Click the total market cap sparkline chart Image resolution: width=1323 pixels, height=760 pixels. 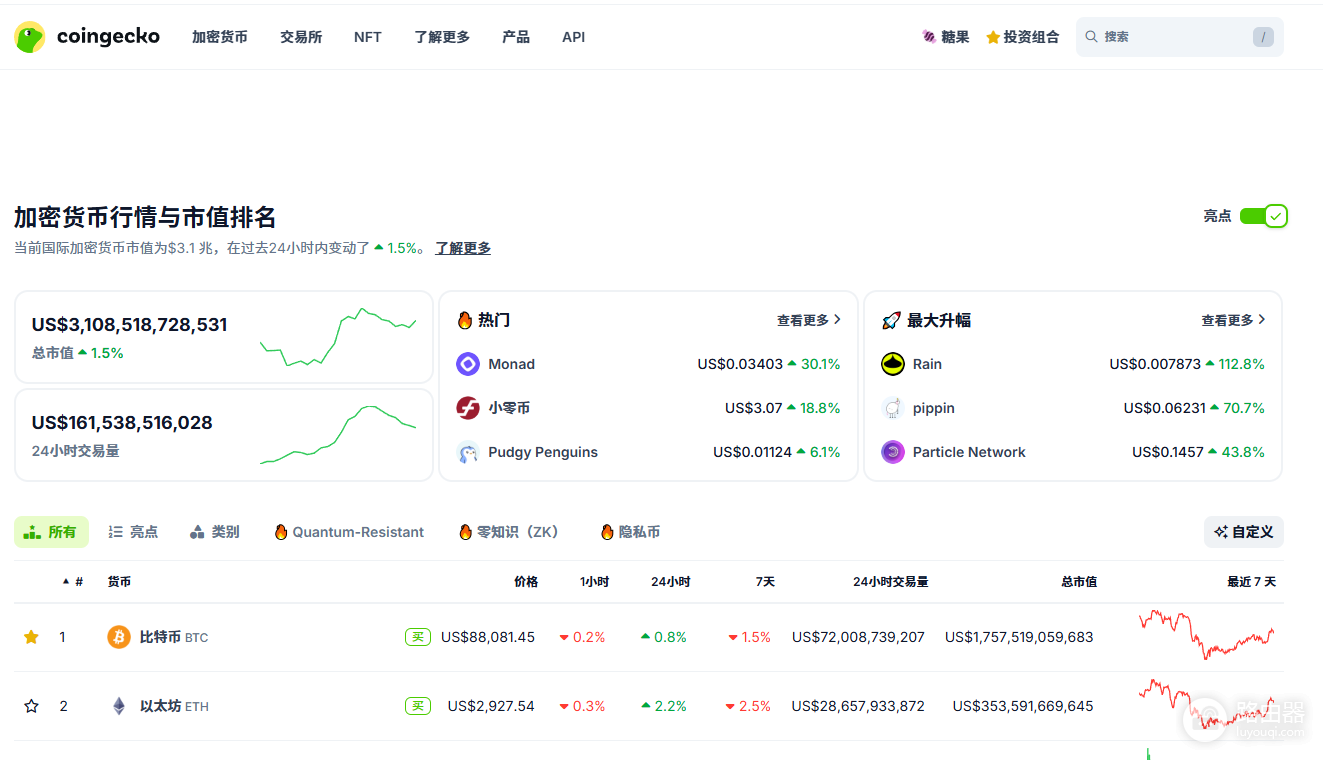(338, 337)
